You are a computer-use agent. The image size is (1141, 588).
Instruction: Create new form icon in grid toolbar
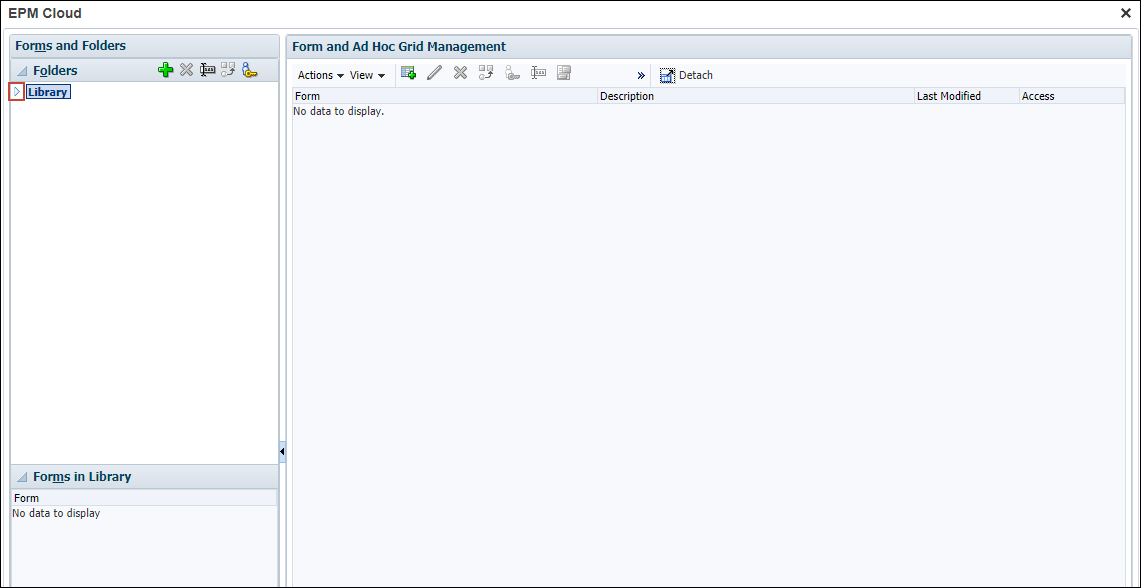tap(408, 73)
